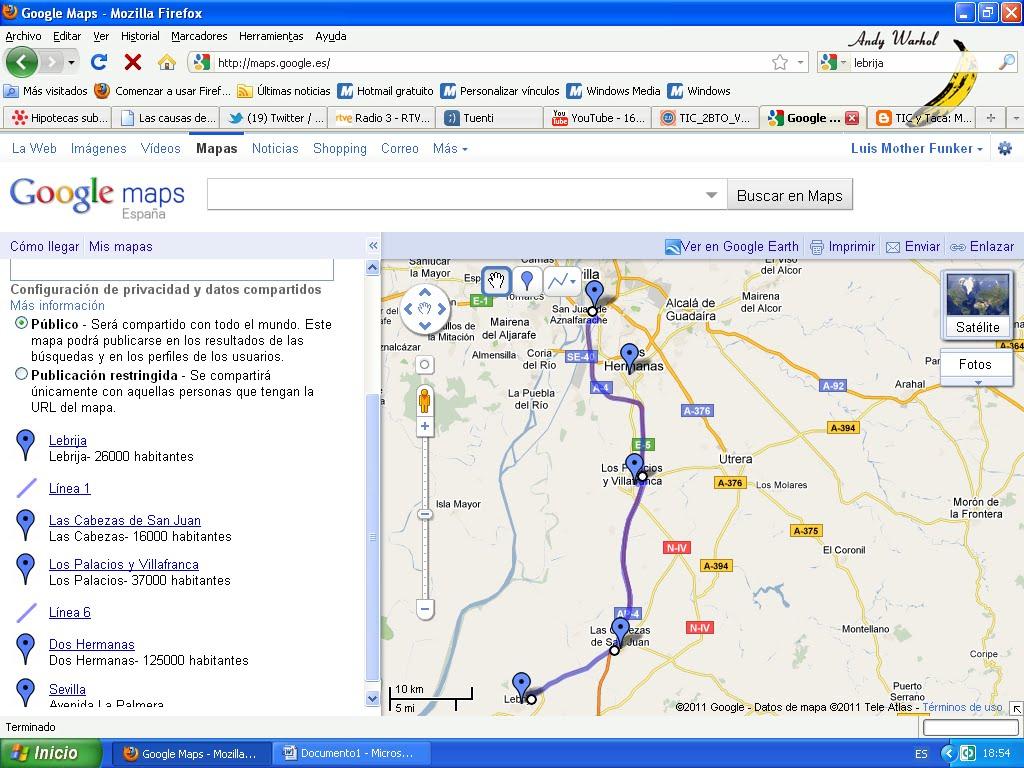Screen dimensions: 1024x768
Task: Click the Street View pegman icon
Action: click(424, 399)
